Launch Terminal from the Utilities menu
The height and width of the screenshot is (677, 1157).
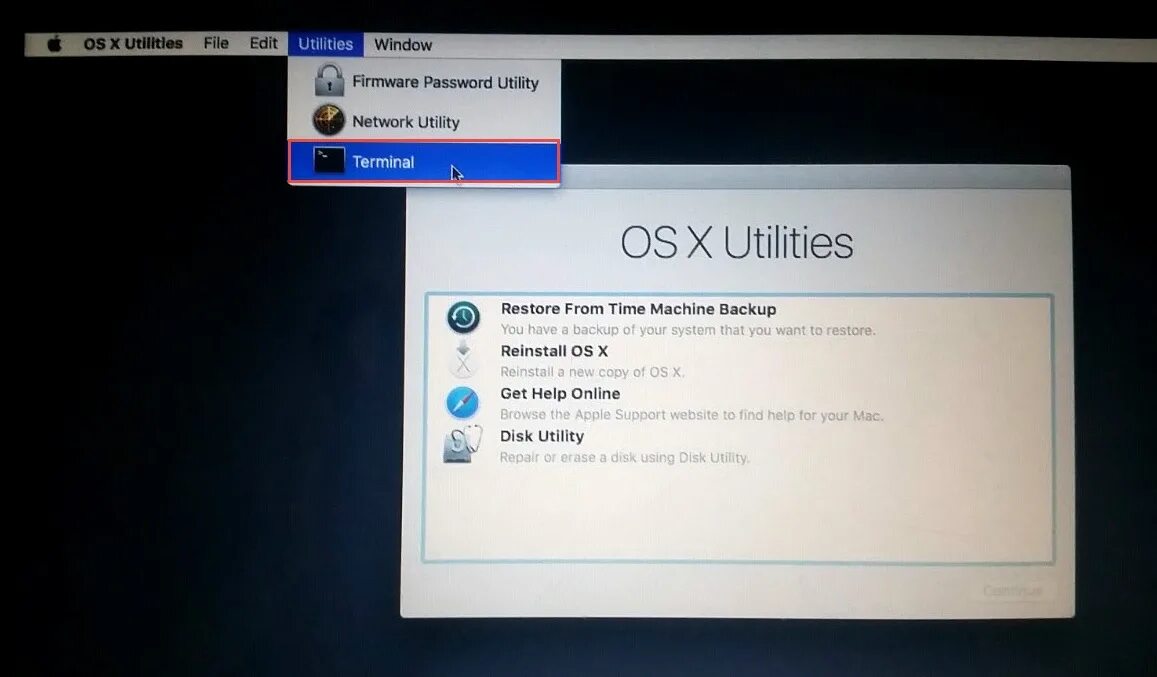[424, 161]
